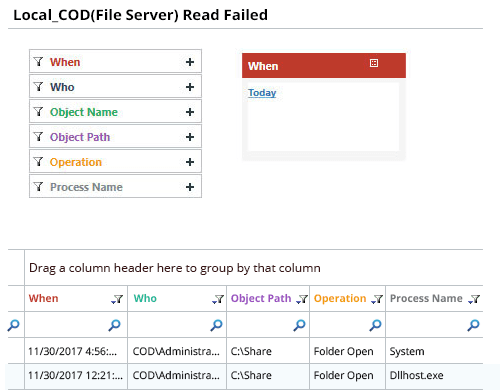Click the leftmost magnifier in filter row
The width and height of the screenshot is (500, 390).
pos(13,325)
